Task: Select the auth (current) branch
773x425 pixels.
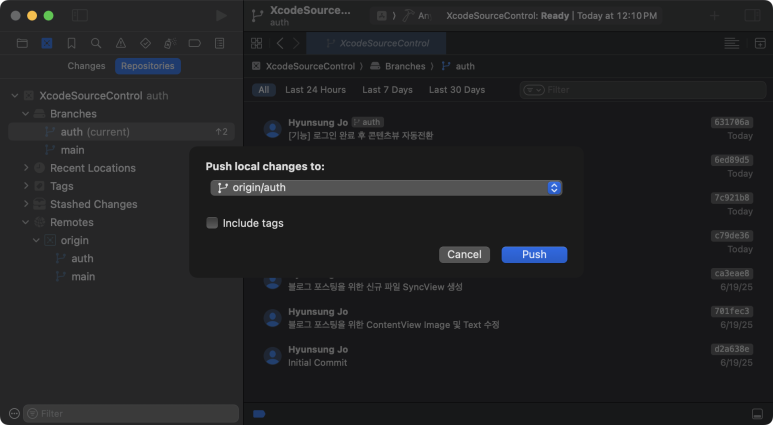Action: [121, 132]
